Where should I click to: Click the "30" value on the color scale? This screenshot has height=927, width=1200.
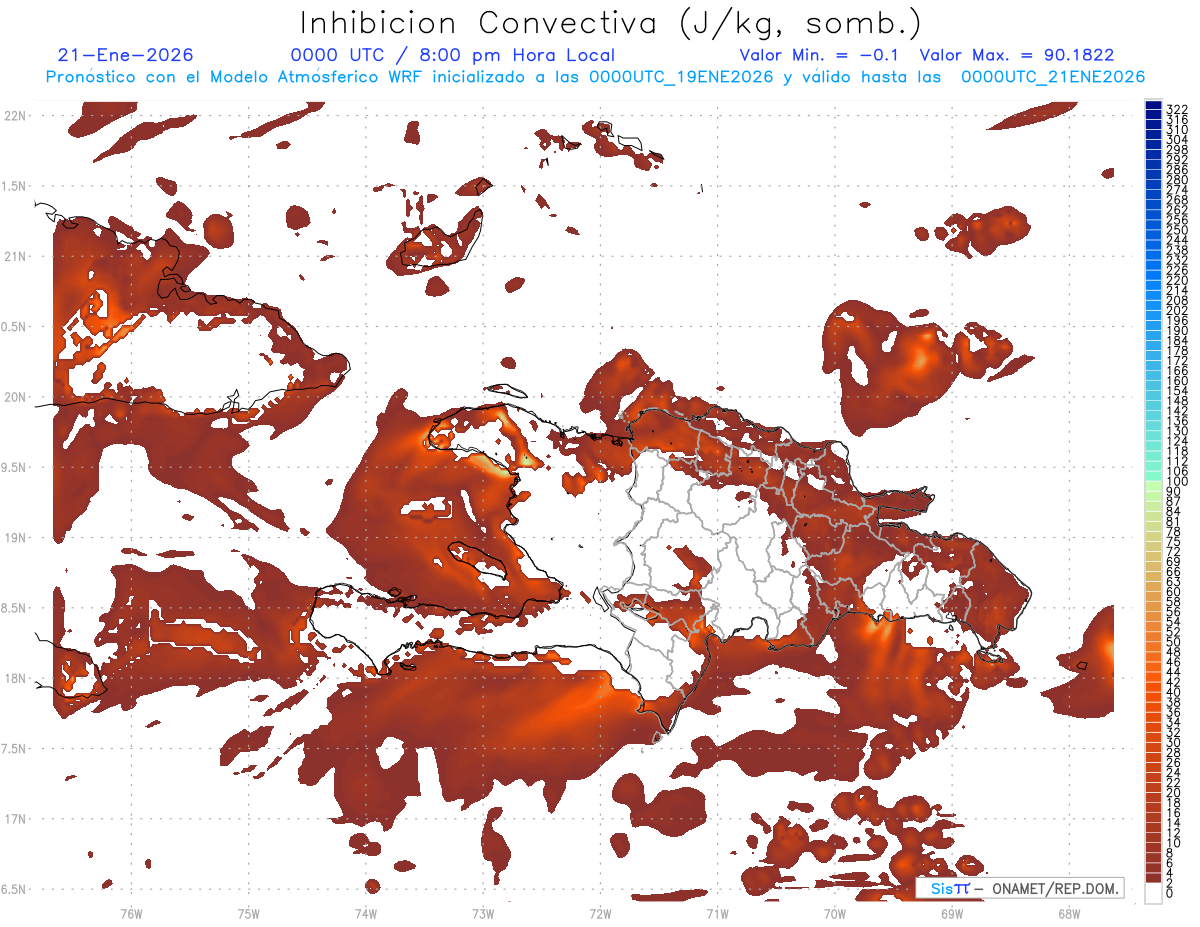[x=1173, y=742]
